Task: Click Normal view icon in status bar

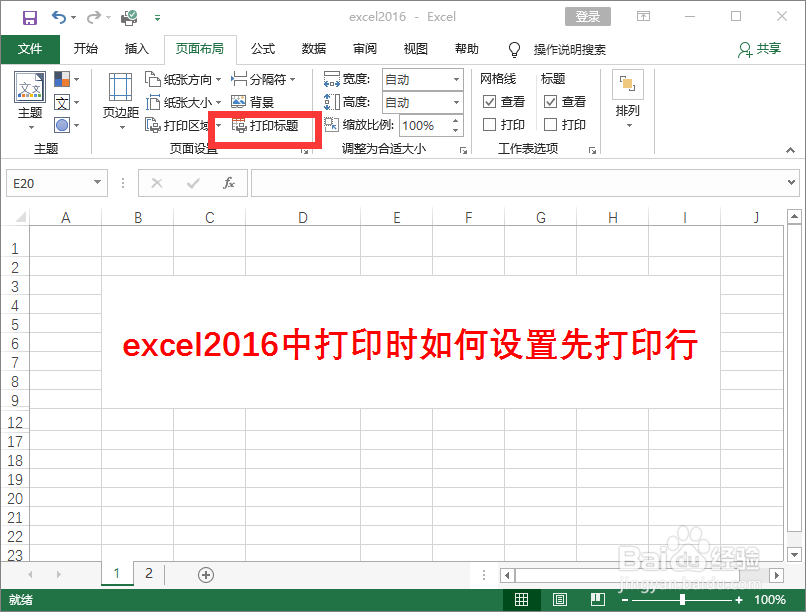Action: [x=521, y=599]
